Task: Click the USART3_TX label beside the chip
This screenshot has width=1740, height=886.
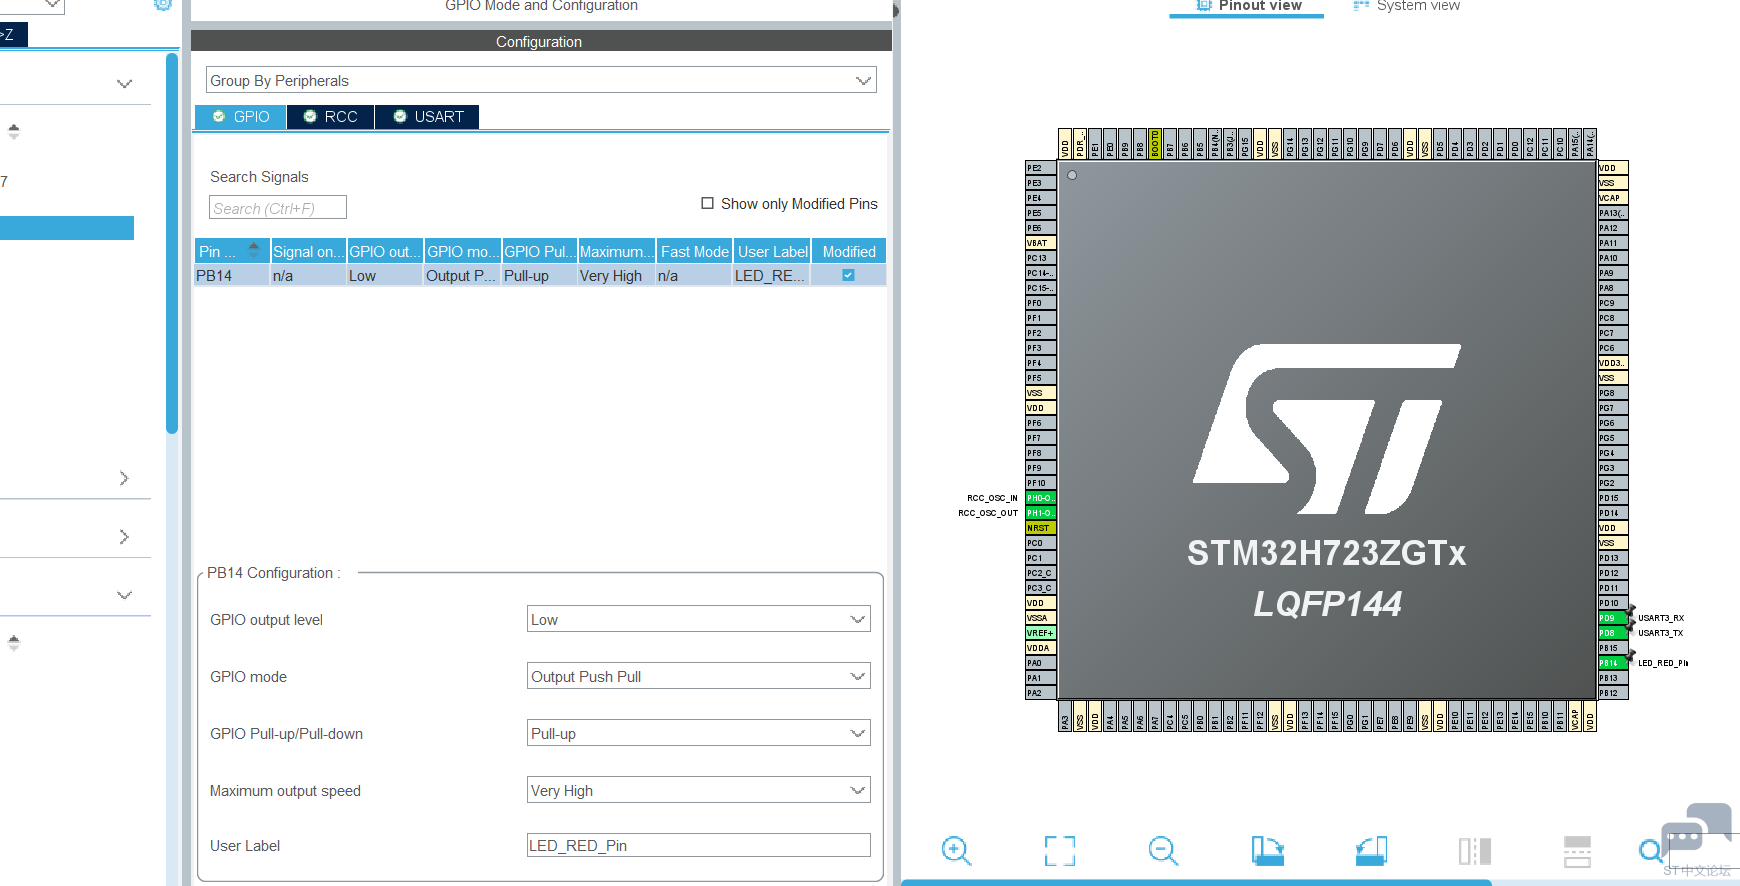Action: (x=1661, y=633)
